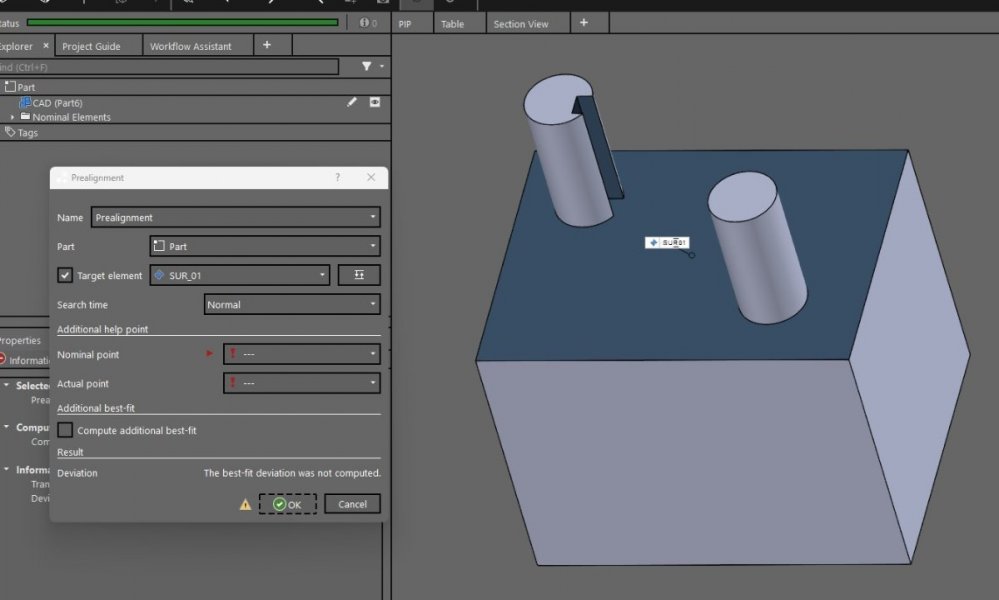Image resolution: width=999 pixels, height=600 pixels.
Task: Toggle visibility eye icon for CAD (Part6)
Action: 375,102
